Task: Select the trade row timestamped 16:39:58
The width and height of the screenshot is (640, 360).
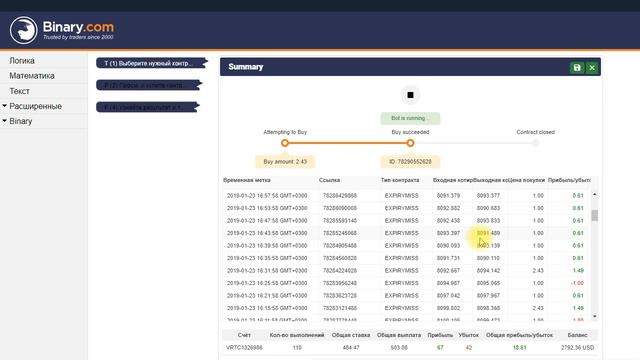Action: click(x=406, y=246)
